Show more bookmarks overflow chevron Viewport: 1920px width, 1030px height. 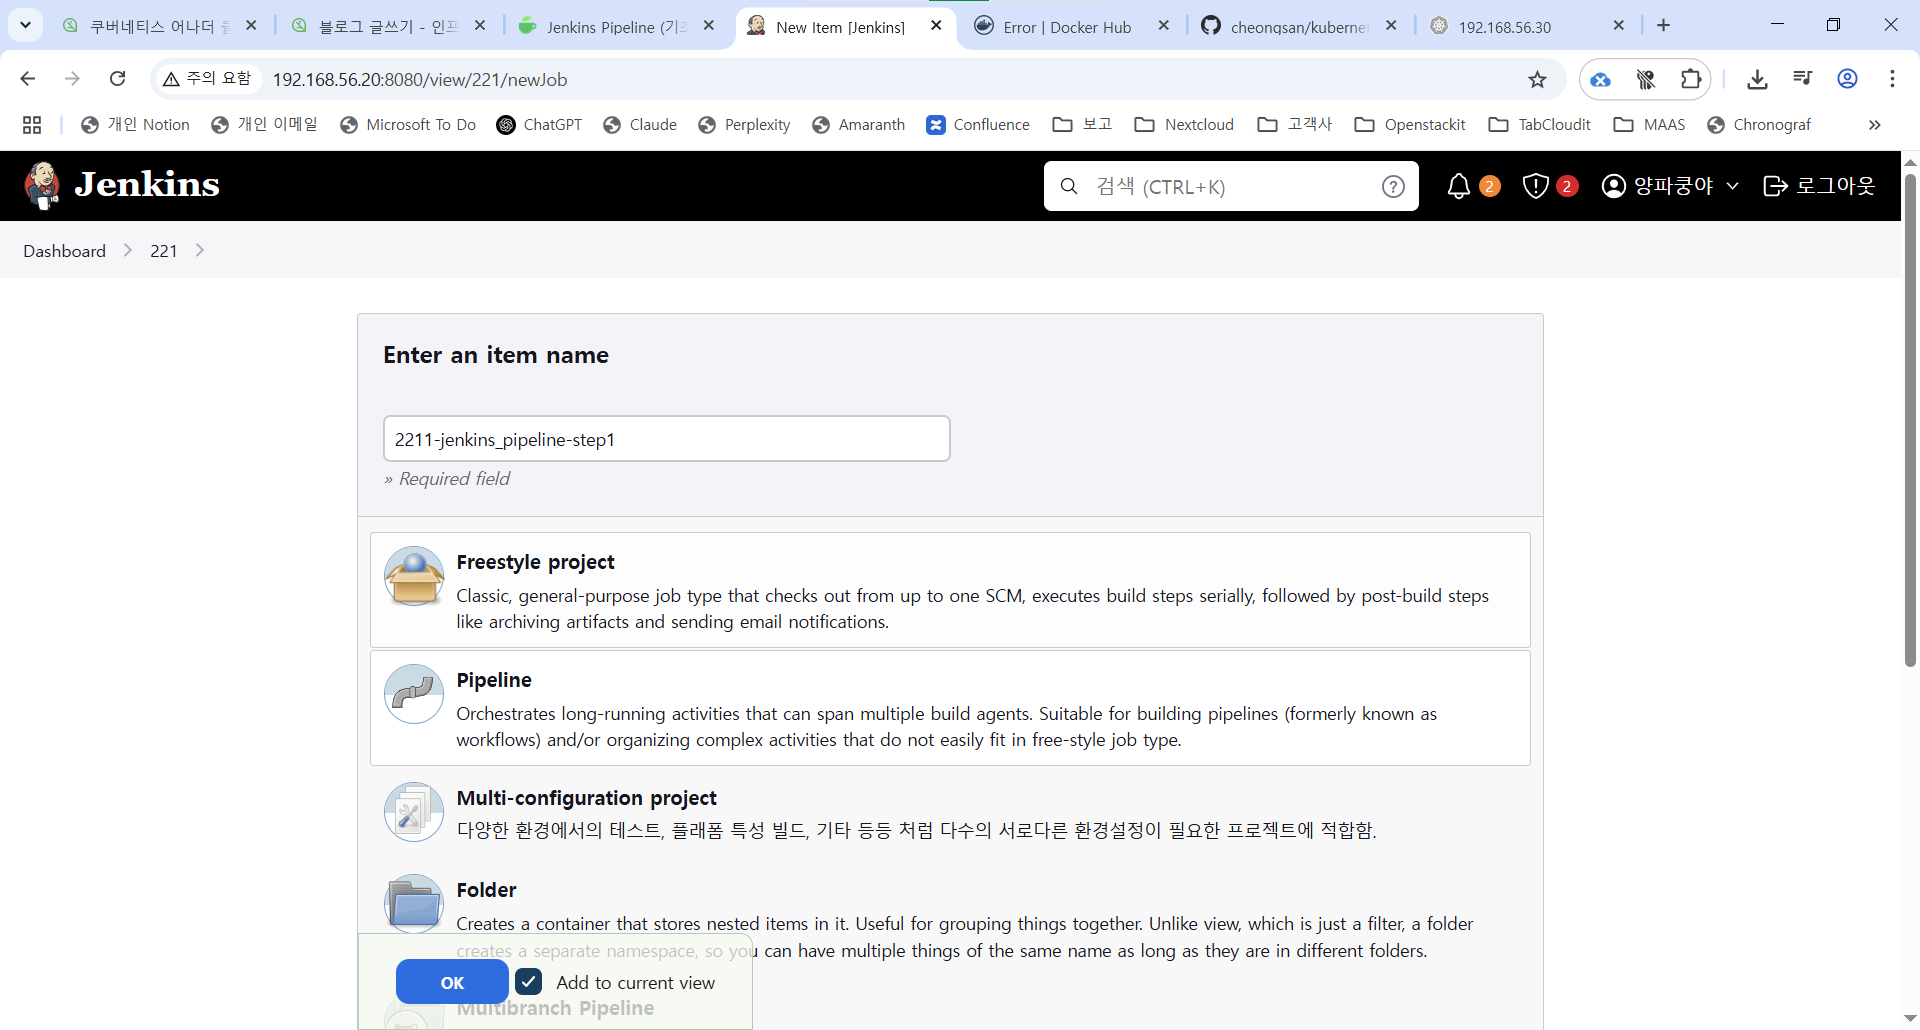tap(1875, 125)
